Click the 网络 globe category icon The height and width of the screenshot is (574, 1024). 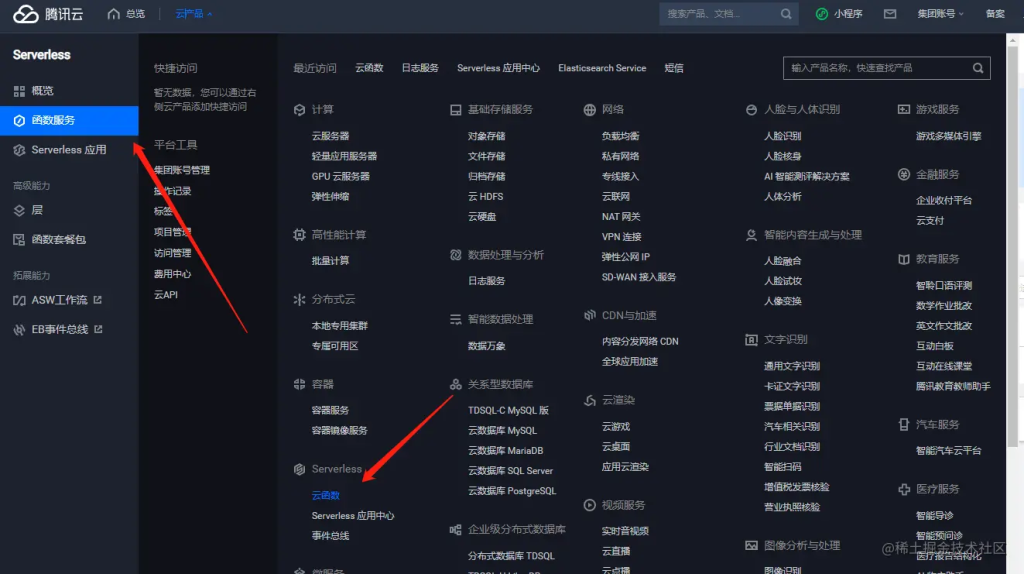click(x=589, y=110)
